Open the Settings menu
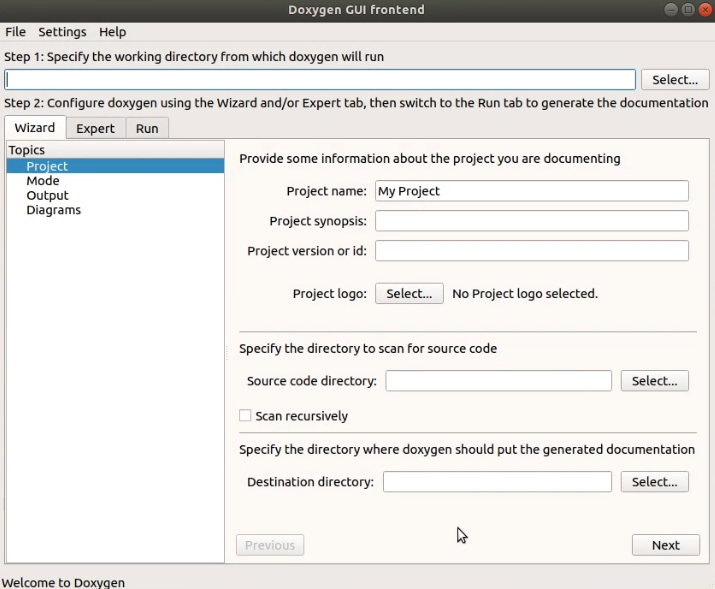Image resolution: width=715 pixels, height=589 pixels. coord(62,32)
